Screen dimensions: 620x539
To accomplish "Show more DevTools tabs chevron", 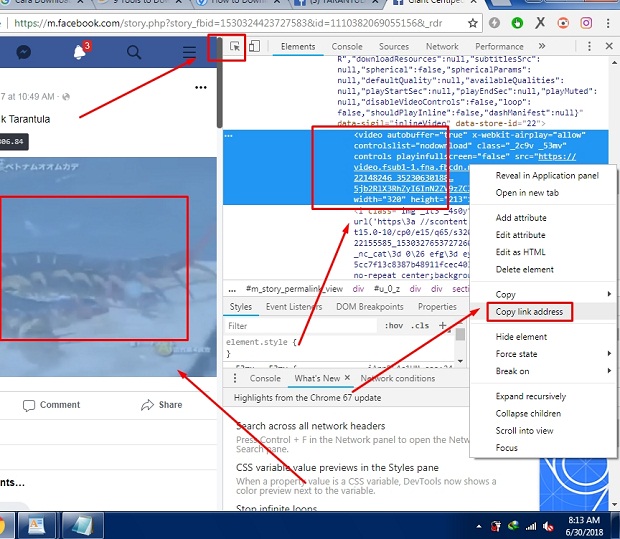I will coord(542,46).
